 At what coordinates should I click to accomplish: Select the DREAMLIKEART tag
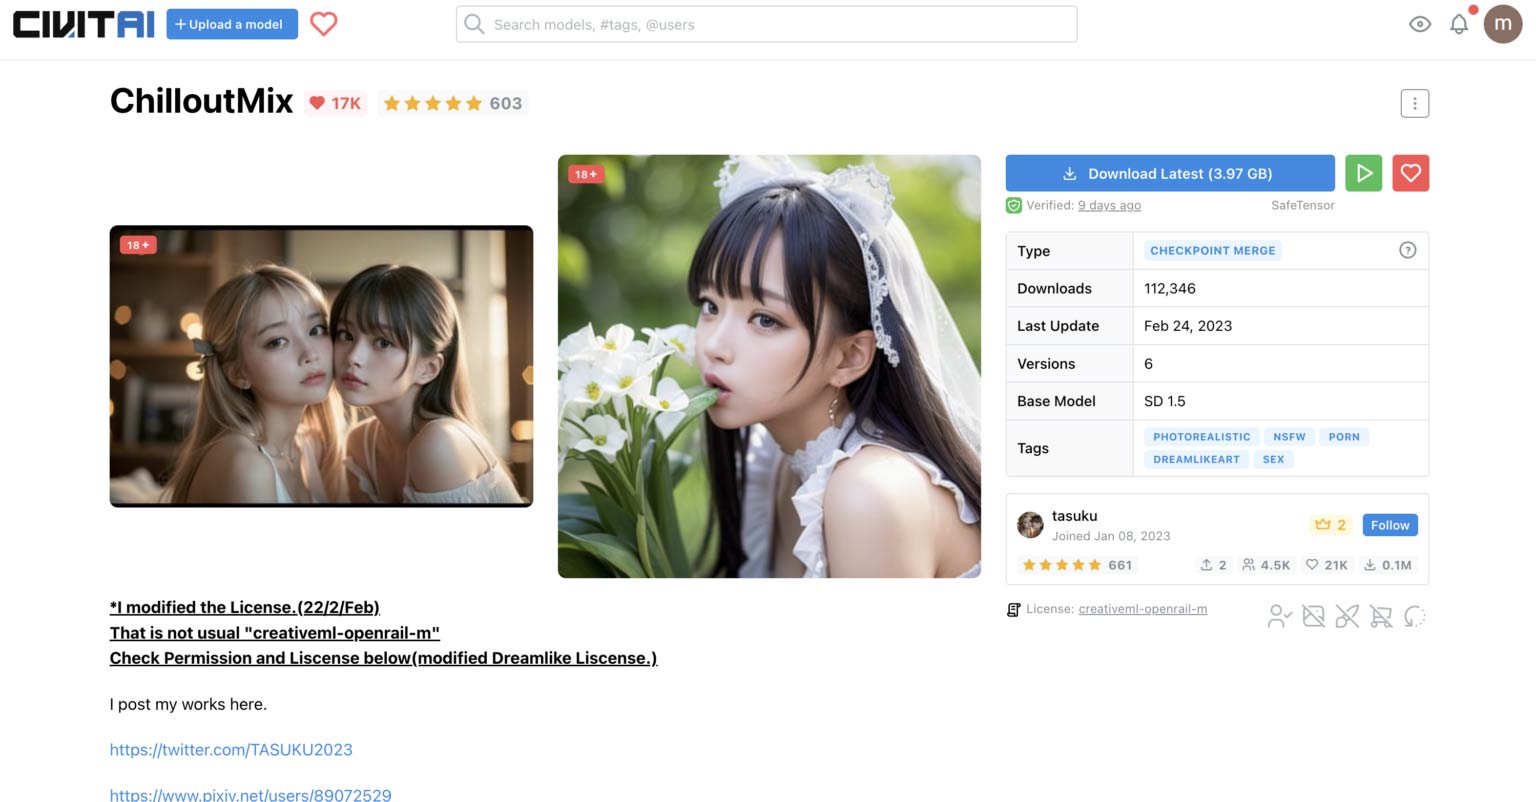[1196, 460]
